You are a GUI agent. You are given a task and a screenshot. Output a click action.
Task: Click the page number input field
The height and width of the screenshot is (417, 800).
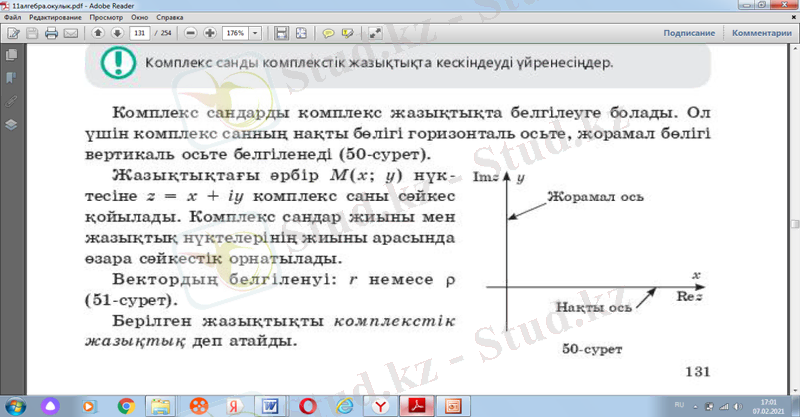140,33
